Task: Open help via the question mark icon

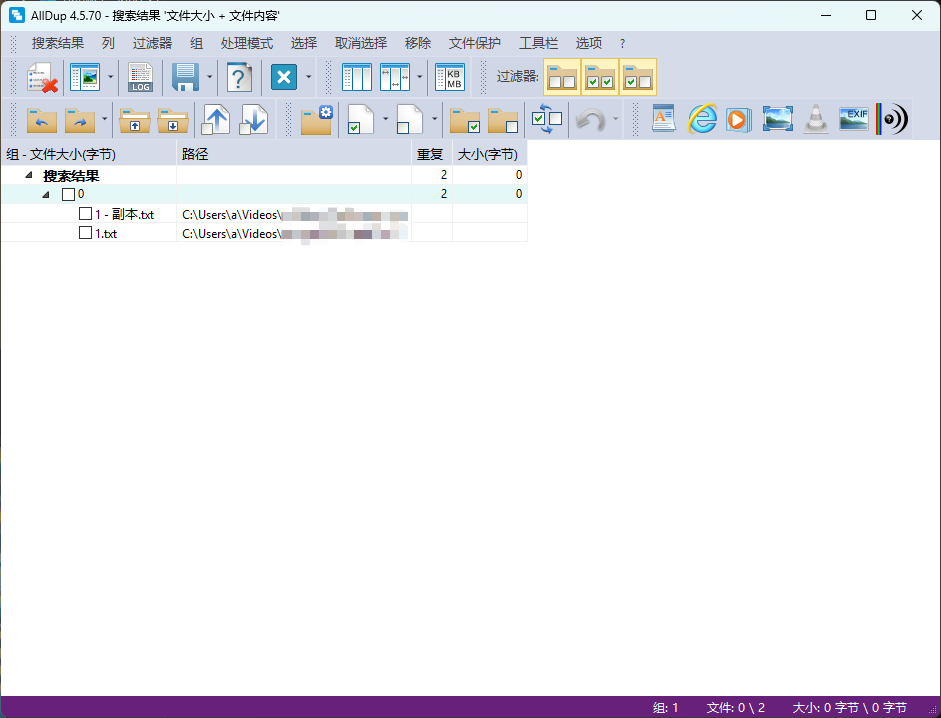Action: point(239,77)
